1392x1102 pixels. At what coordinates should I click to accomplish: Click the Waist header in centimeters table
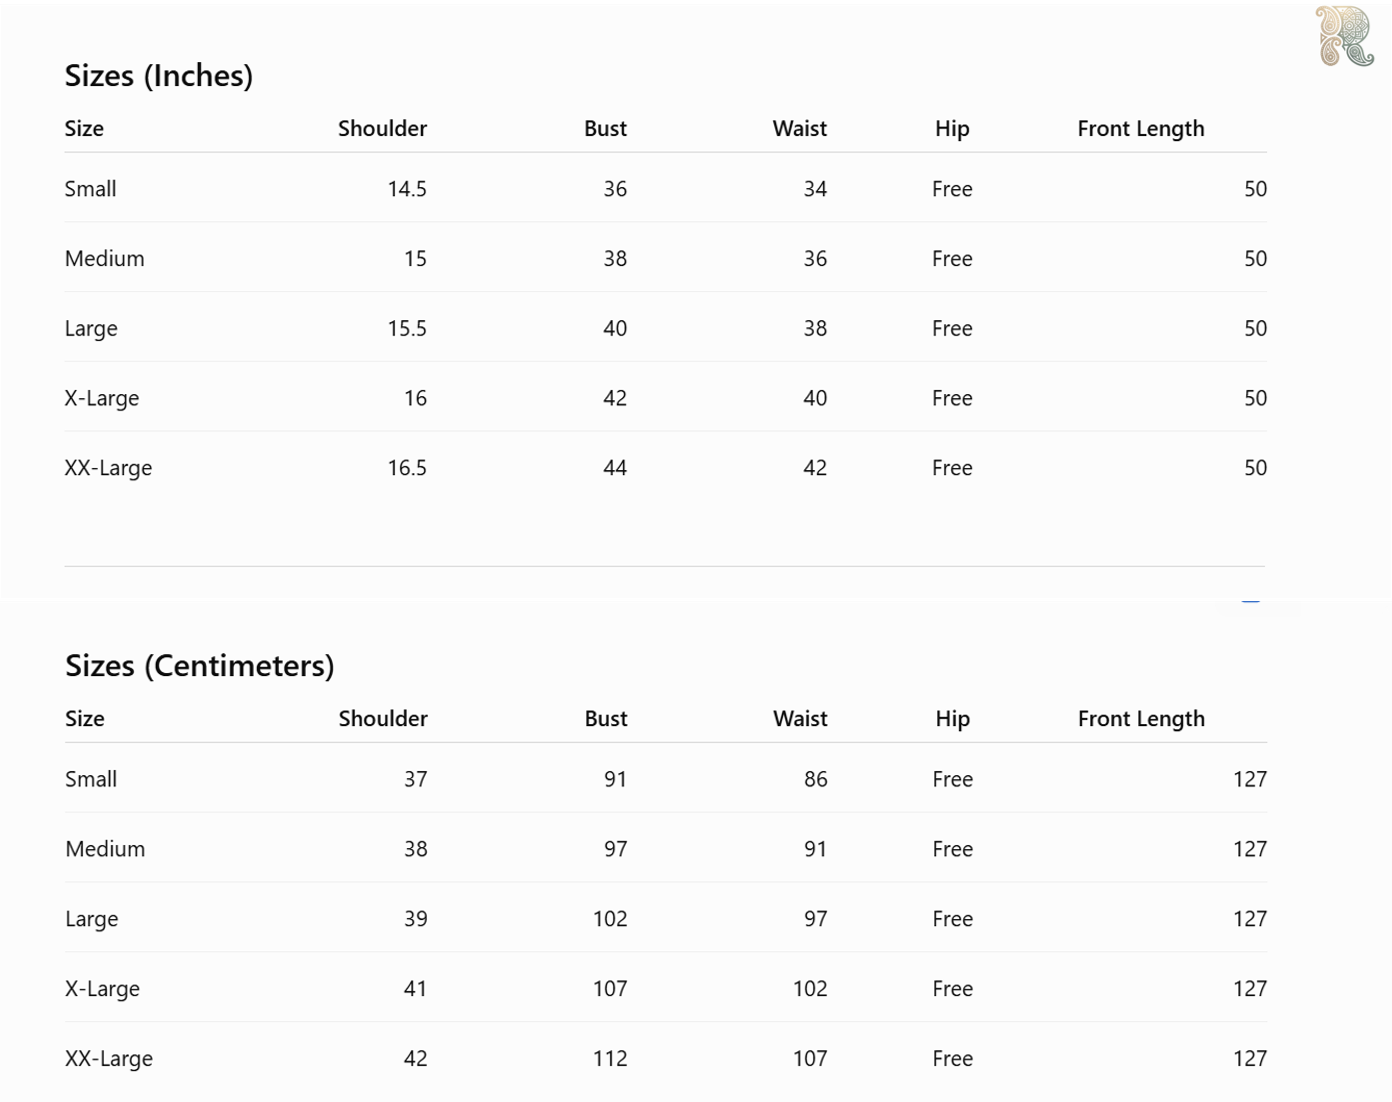[x=800, y=719]
